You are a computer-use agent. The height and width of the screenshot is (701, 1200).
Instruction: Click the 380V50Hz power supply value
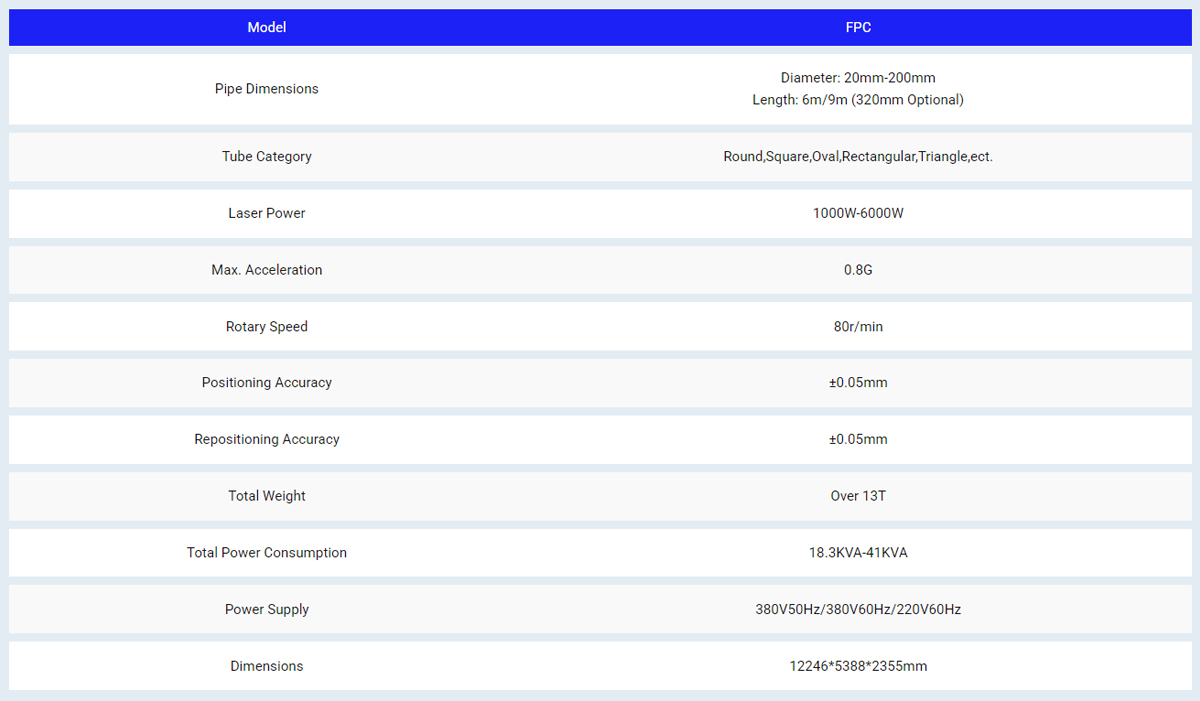point(858,610)
